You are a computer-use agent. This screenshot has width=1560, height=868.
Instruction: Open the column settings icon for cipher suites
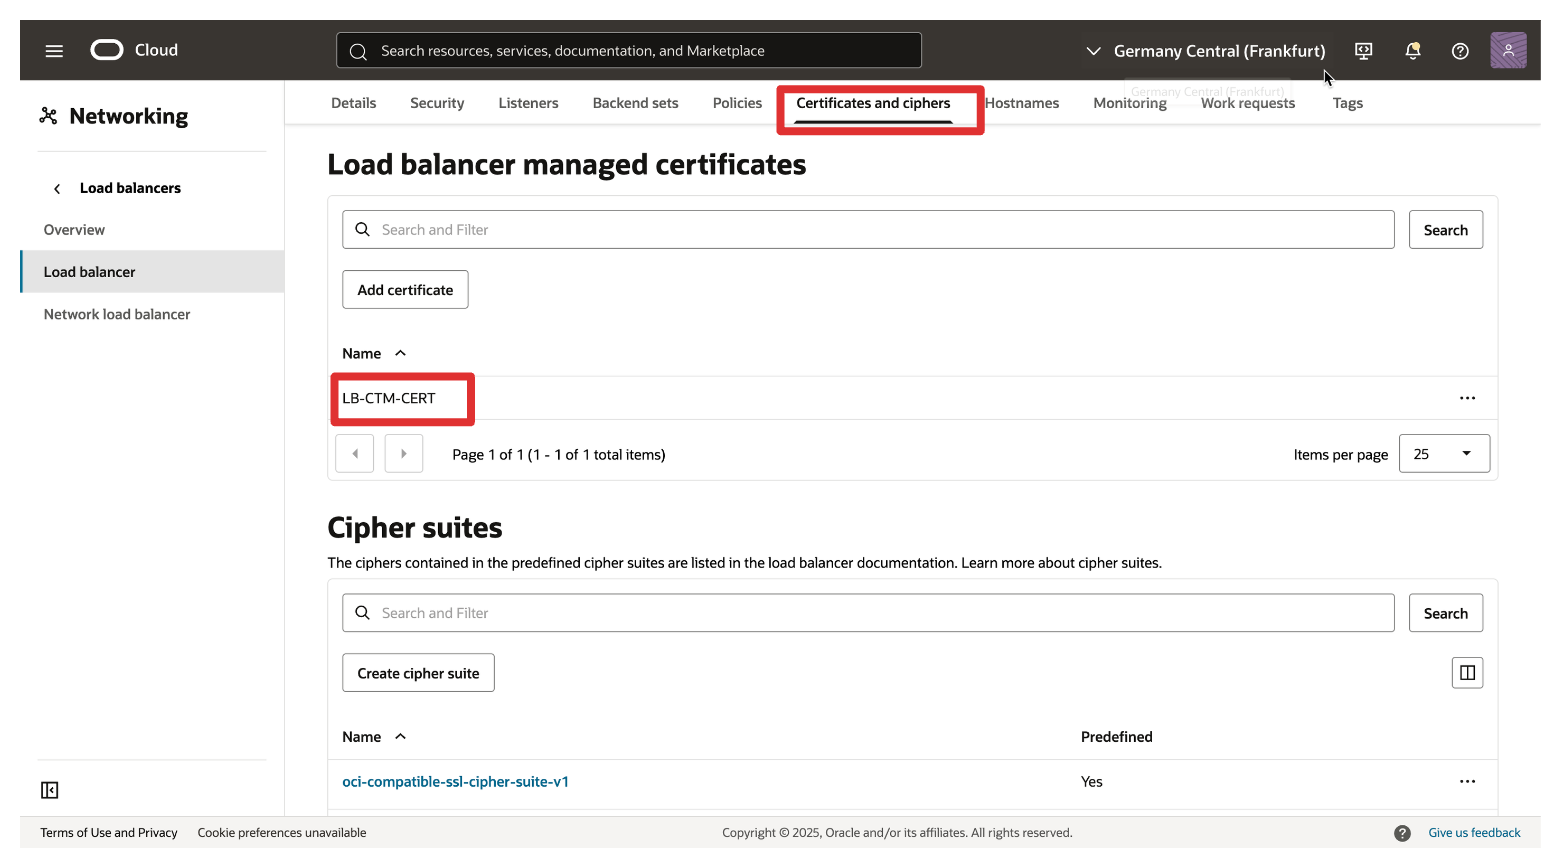click(x=1467, y=673)
